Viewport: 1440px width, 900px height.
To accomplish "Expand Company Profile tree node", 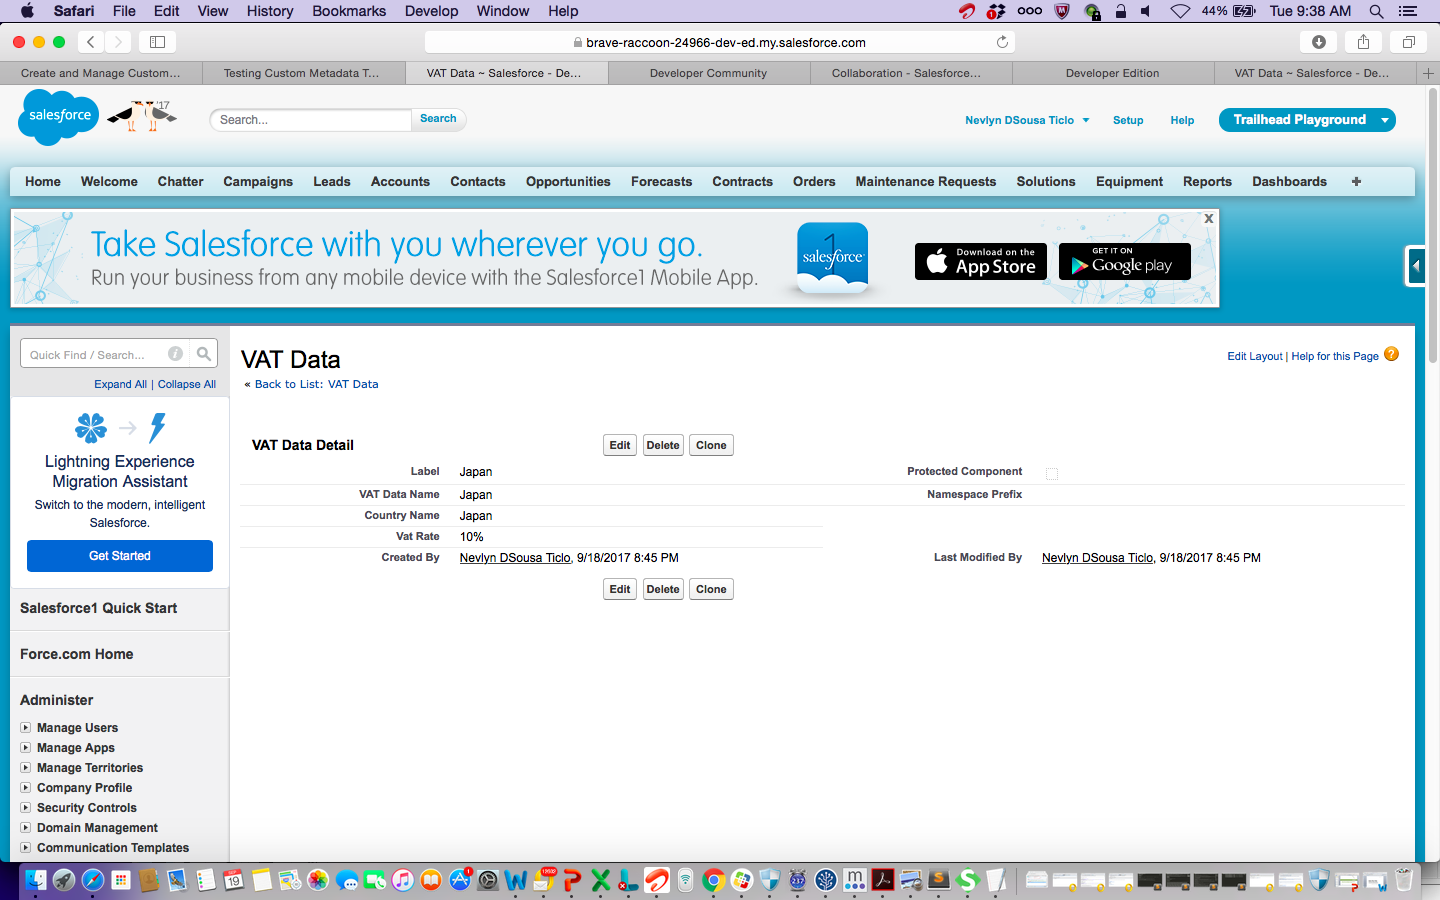I will (25, 787).
